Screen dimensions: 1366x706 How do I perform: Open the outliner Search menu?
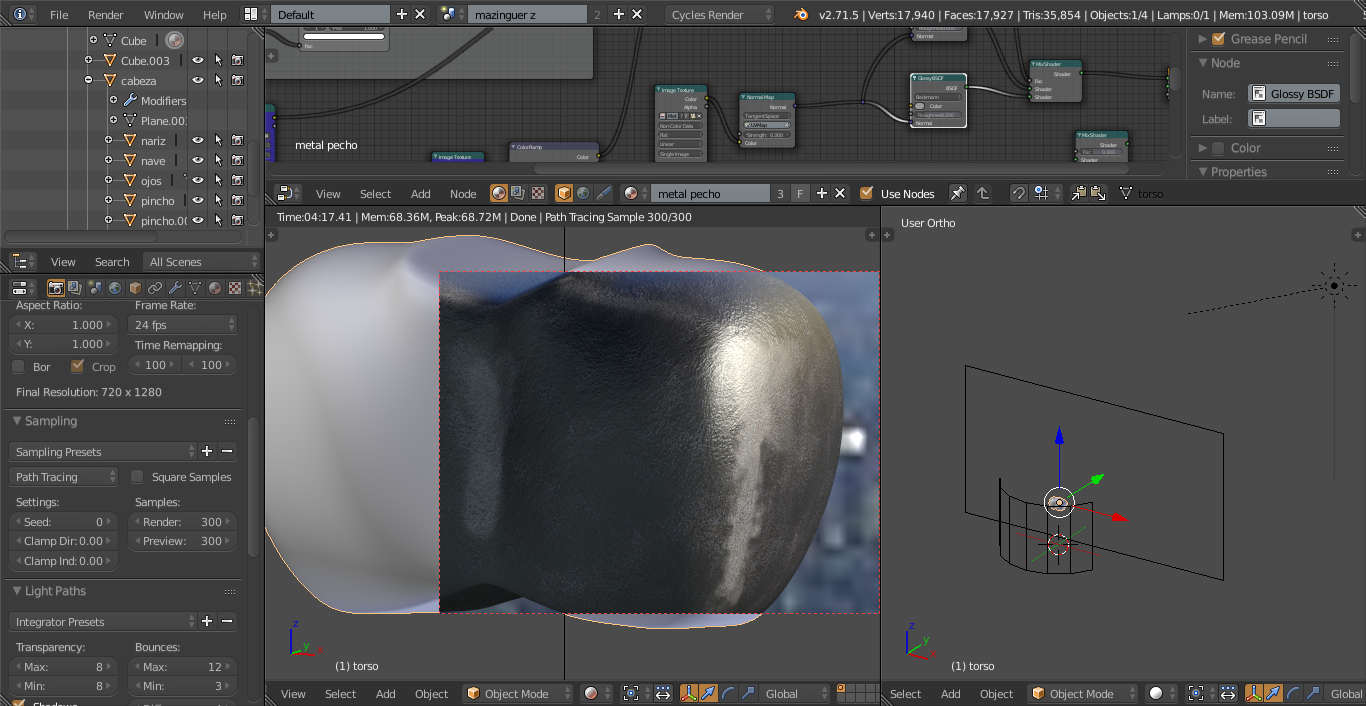tap(112, 262)
